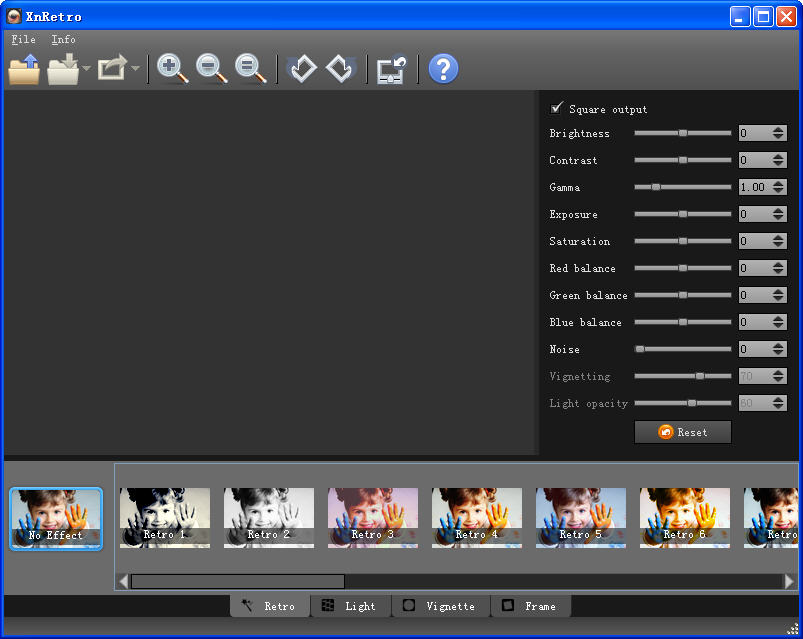Viewport: 803px width, 639px height.
Task: Click the Reset button
Action: point(683,432)
